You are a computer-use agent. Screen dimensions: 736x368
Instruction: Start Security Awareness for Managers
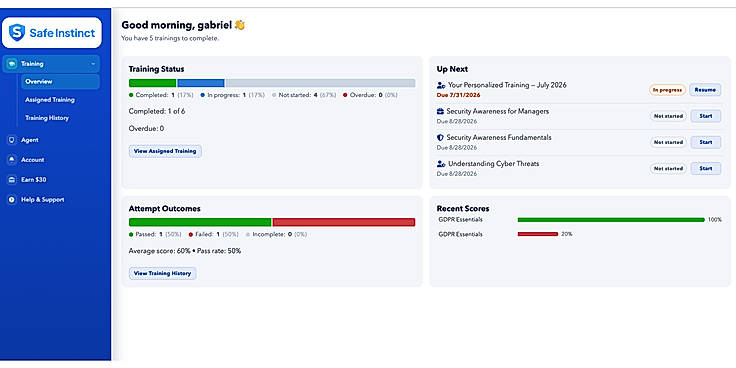pyautogui.click(x=705, y=116)
